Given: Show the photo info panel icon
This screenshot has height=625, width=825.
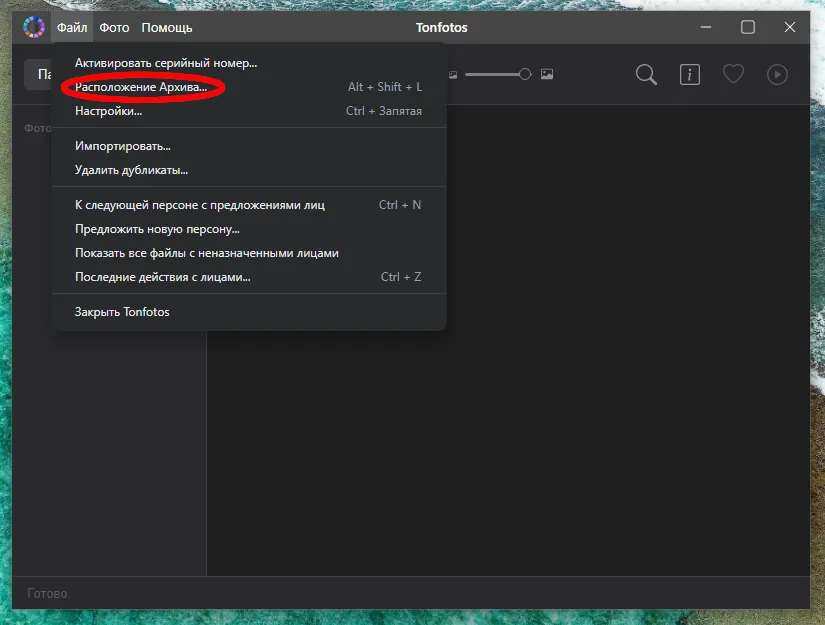Looking at the screenshot, I should 690,74.
